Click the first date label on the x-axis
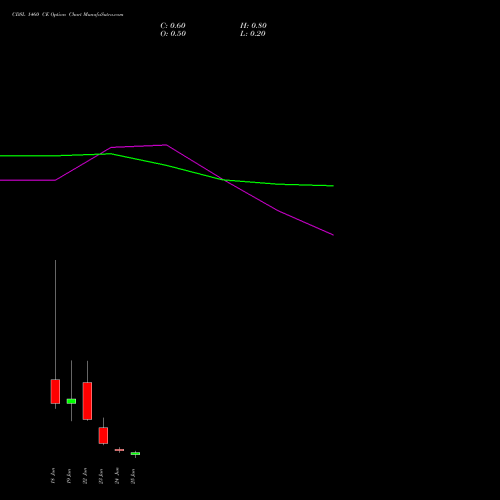The width and height of the screenshot is (500, 500). point(53,475)
